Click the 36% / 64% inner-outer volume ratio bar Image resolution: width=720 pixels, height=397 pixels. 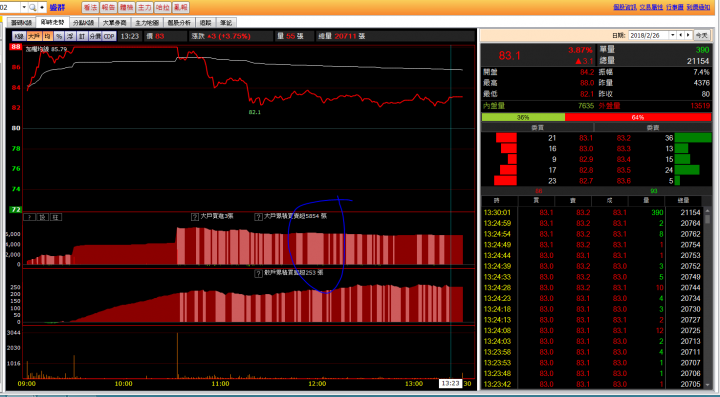pos(596,117)
